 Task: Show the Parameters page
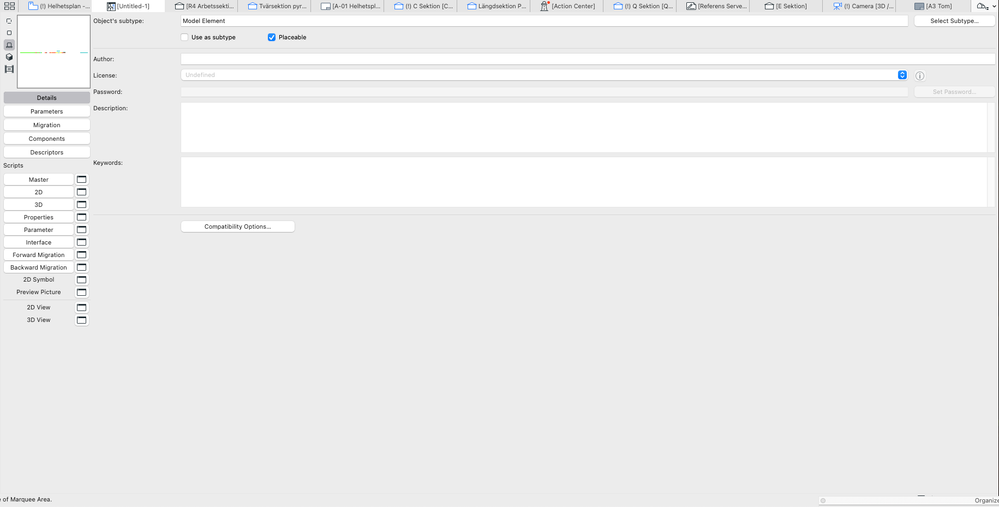tap(47, 111)
